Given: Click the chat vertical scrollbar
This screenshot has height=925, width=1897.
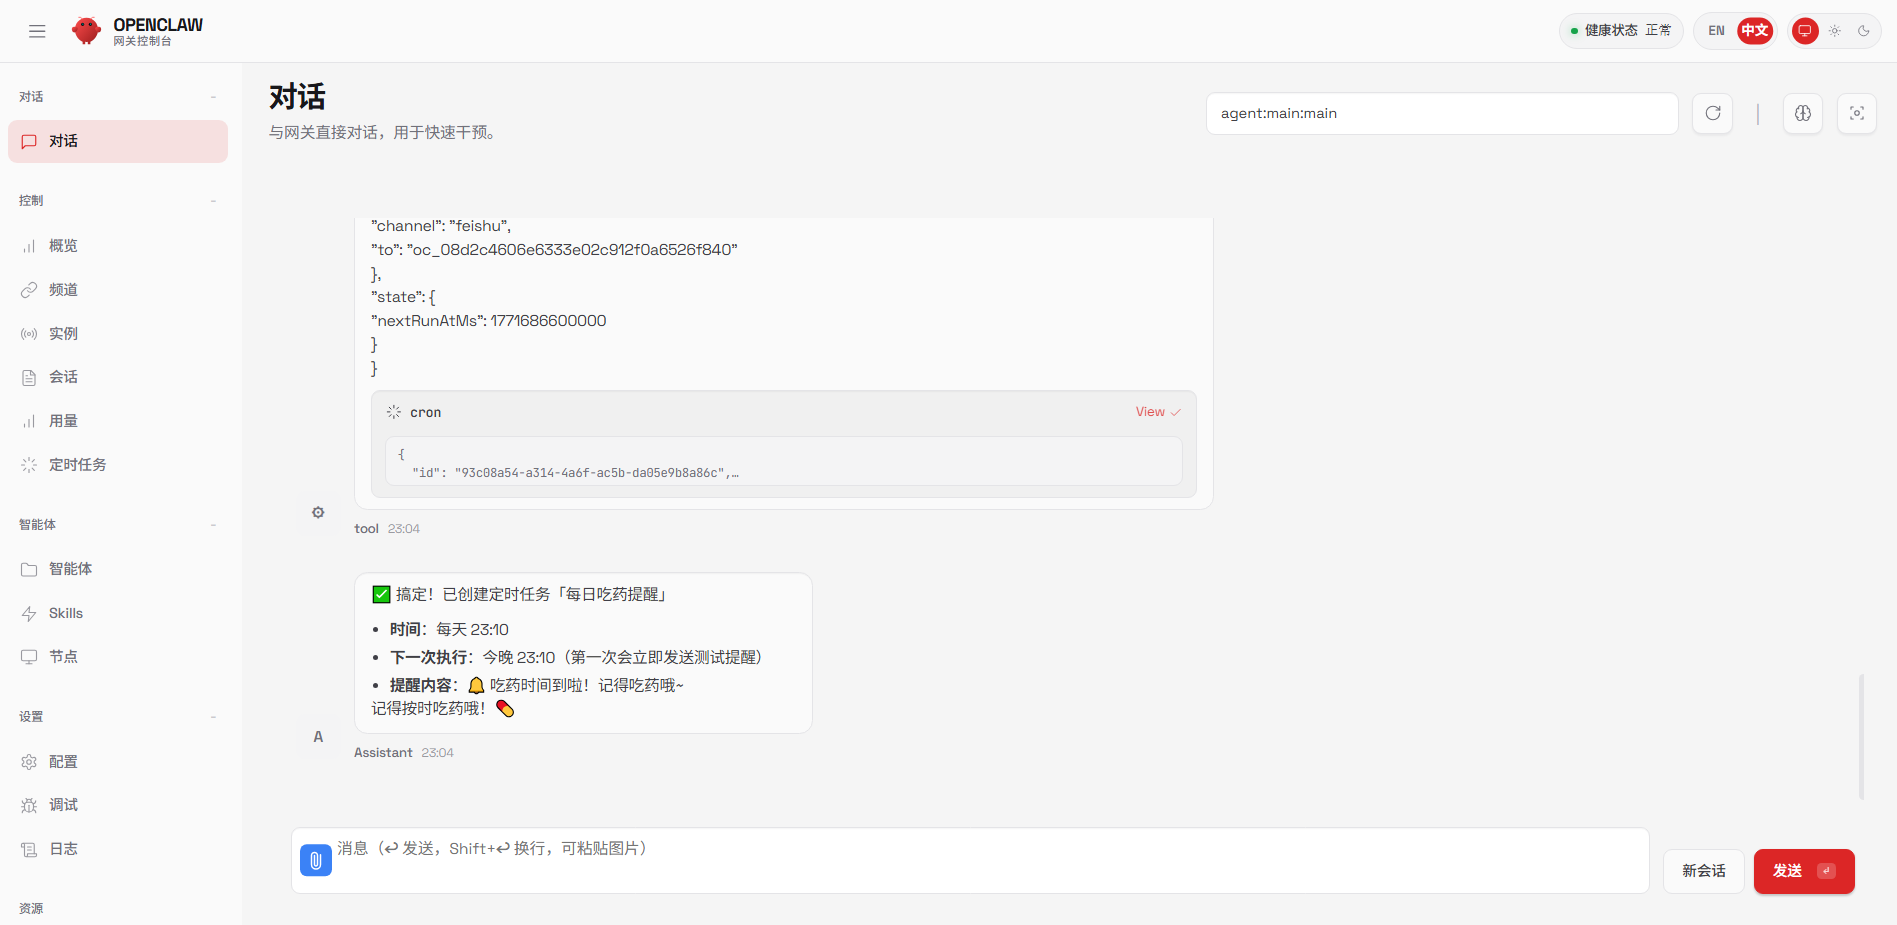Looking at the screenshot, I should 1860,736.
